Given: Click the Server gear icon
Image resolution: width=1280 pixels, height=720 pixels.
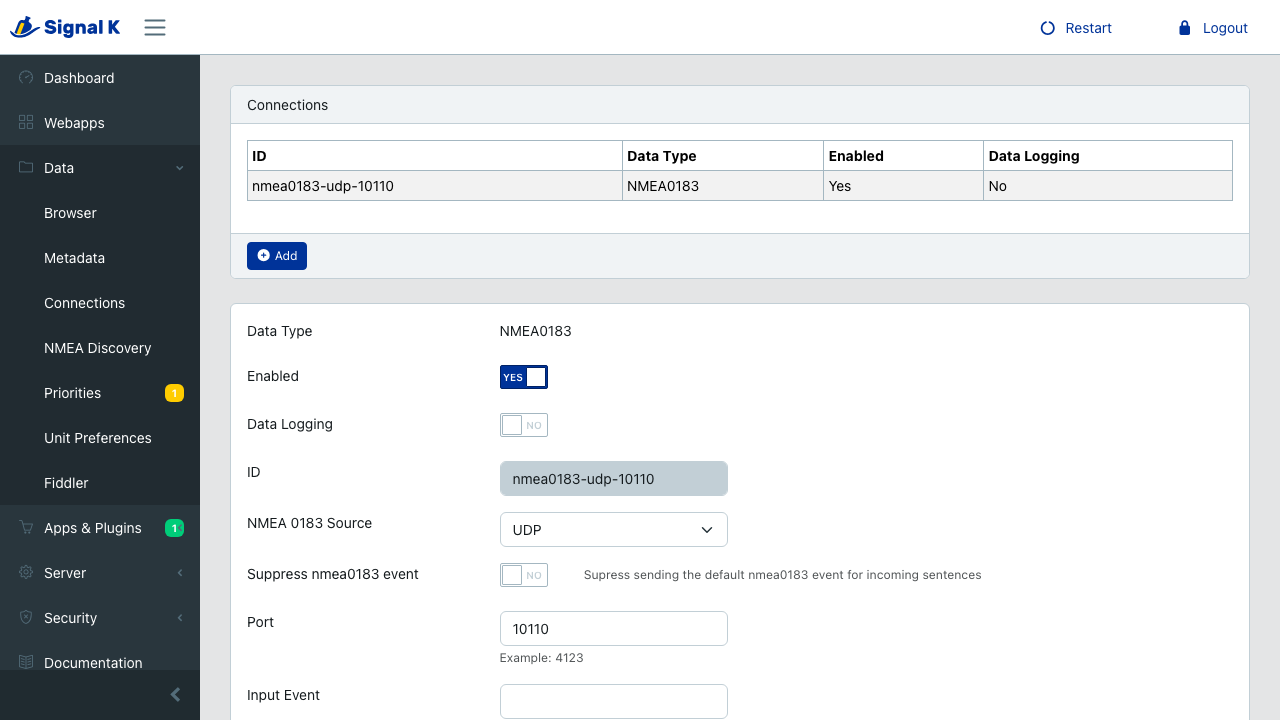Looking at the screenshot, I should (x=26, y=573).
